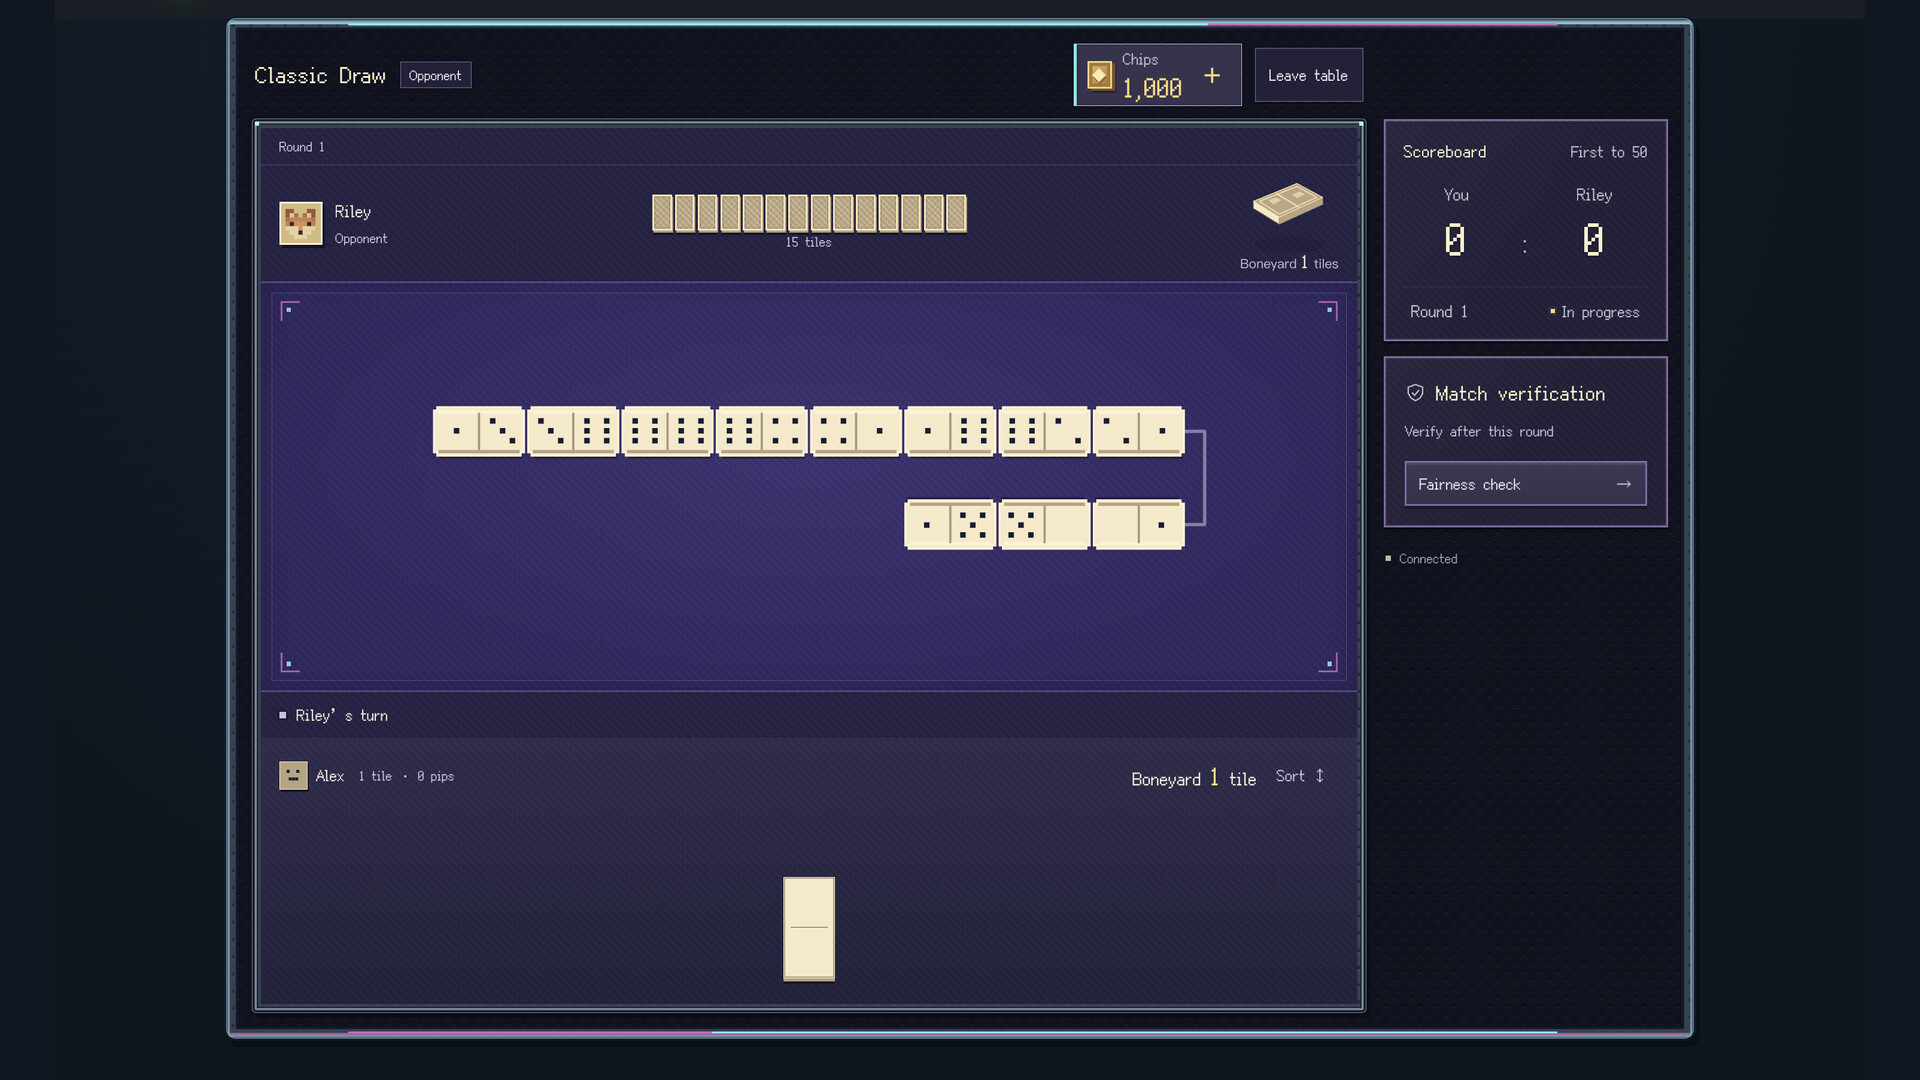Image resolution: width=1920 pixels, height=1080 pixels.
Task: Click the Match verification shield icon
Action: [1415, 393]
